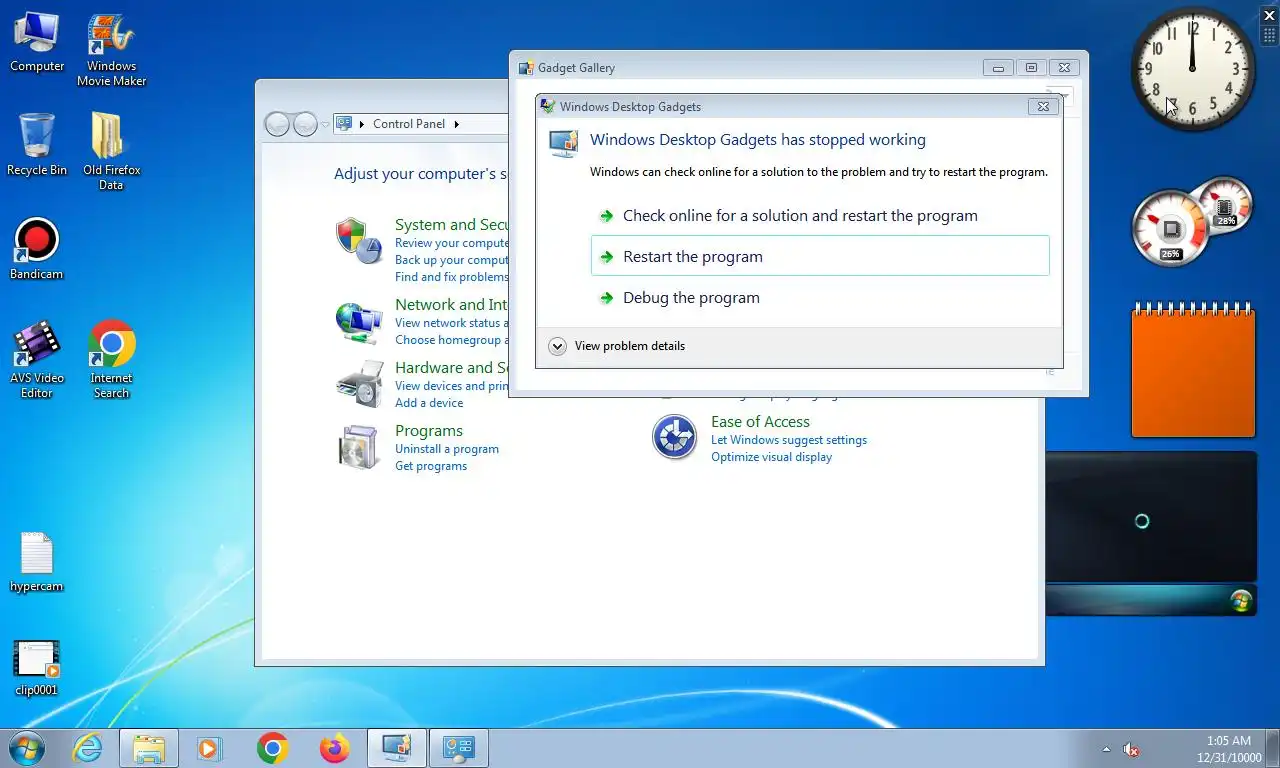Click the Windows Start orb
This screenshot has height=768, width=1280.
click(x=26, y=748)
